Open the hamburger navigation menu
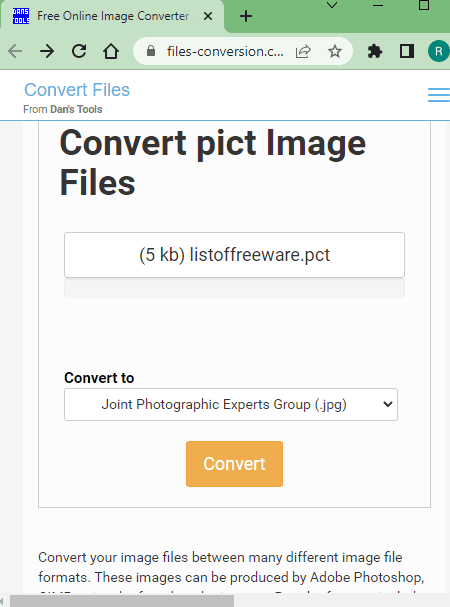The width and height of the screenshot is (450, 607). coord(439,95)
